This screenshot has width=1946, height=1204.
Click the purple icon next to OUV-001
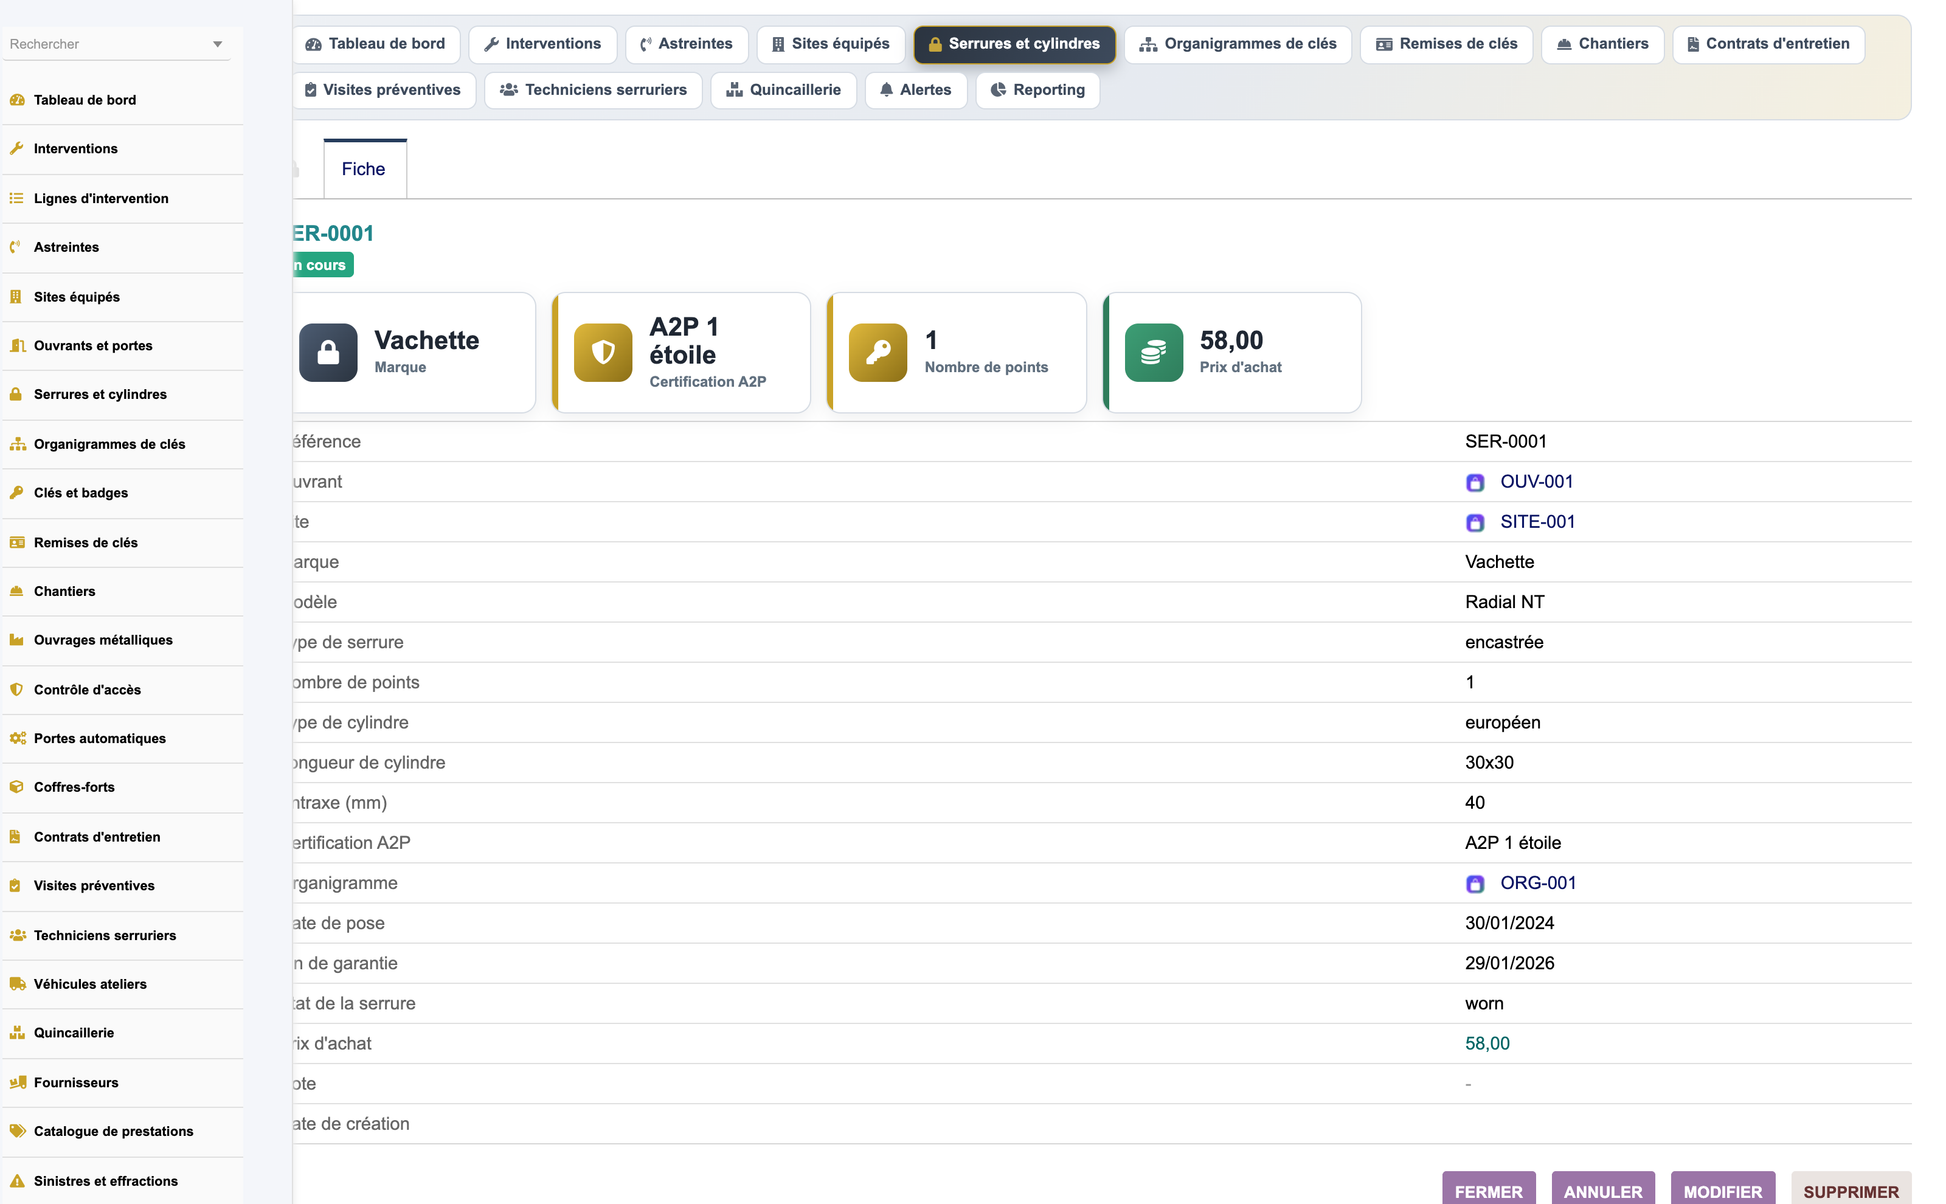1475,483
